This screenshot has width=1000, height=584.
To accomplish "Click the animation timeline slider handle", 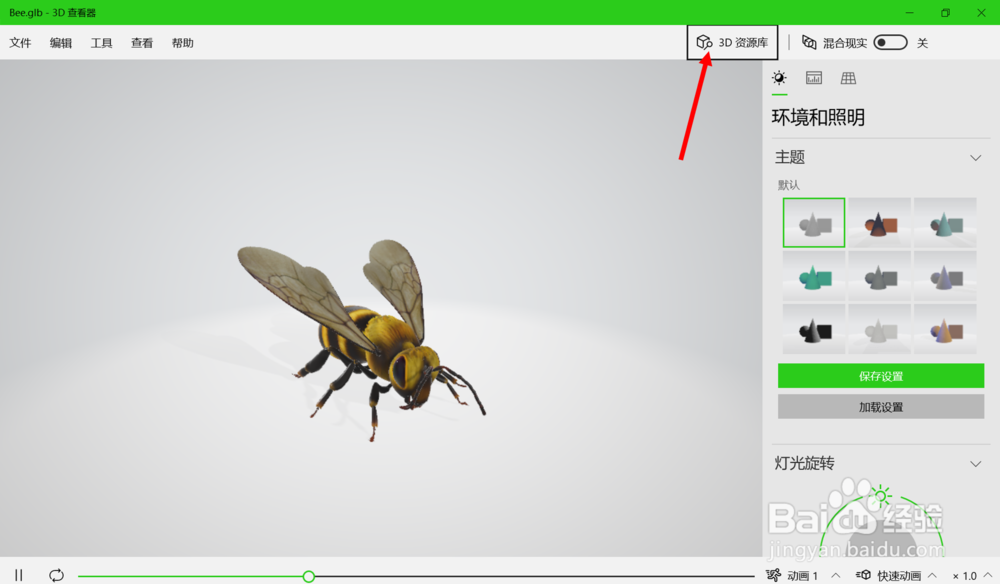I will 309,576.
